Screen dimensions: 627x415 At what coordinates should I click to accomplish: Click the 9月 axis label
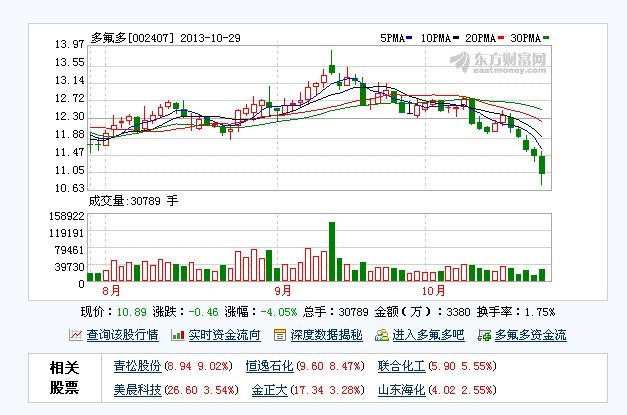tap(283, 291)
